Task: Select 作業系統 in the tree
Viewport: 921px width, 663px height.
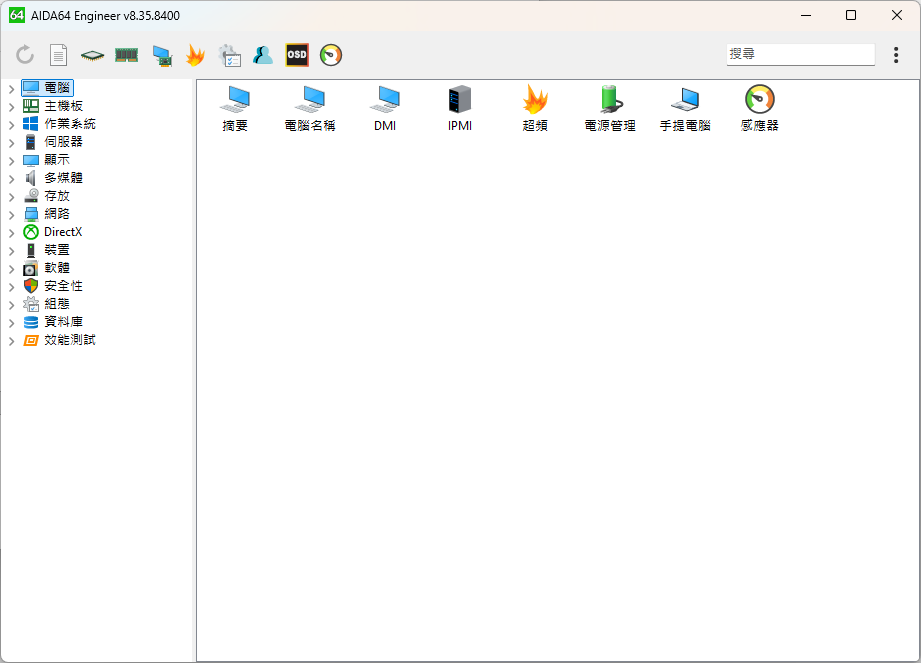Action: tap(59, 124)
